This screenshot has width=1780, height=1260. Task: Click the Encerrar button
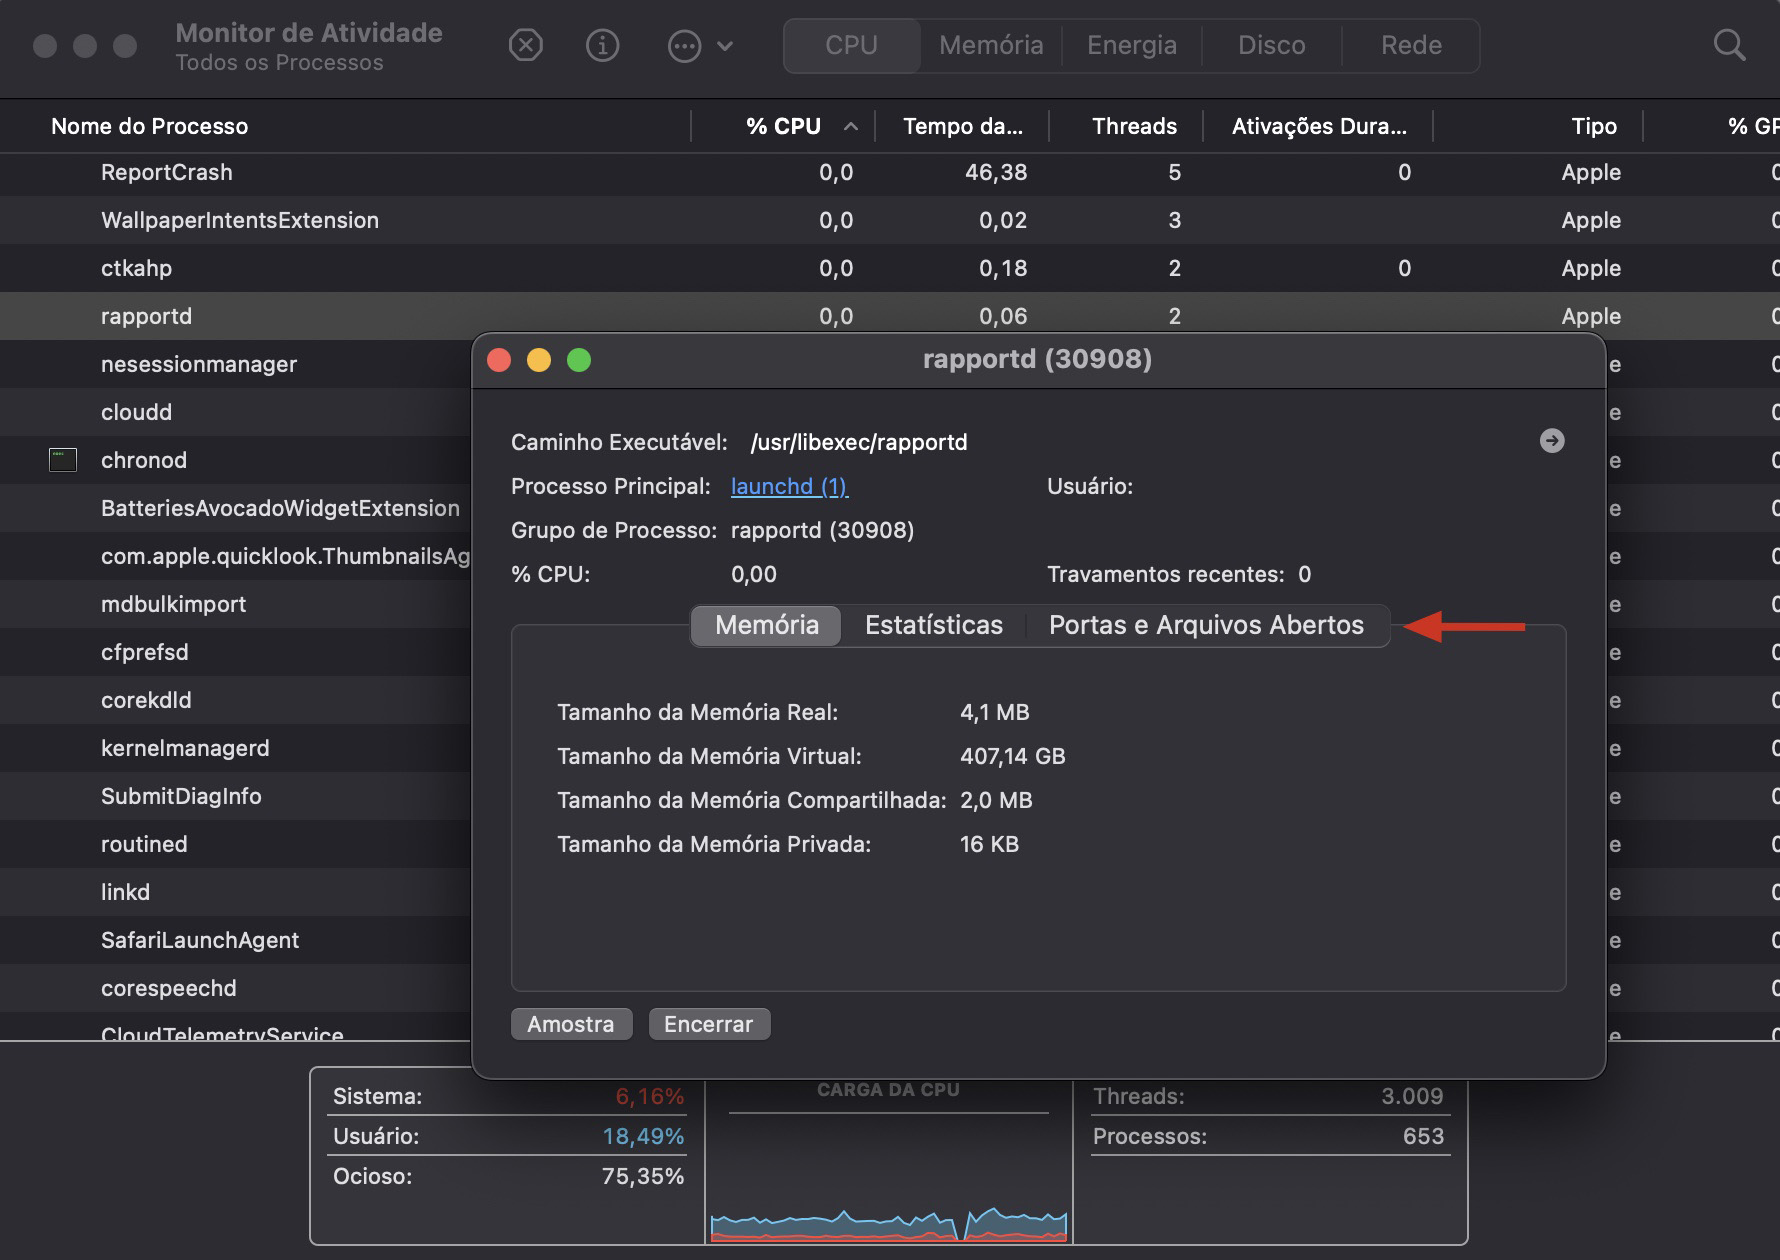tap(709, 1023)
